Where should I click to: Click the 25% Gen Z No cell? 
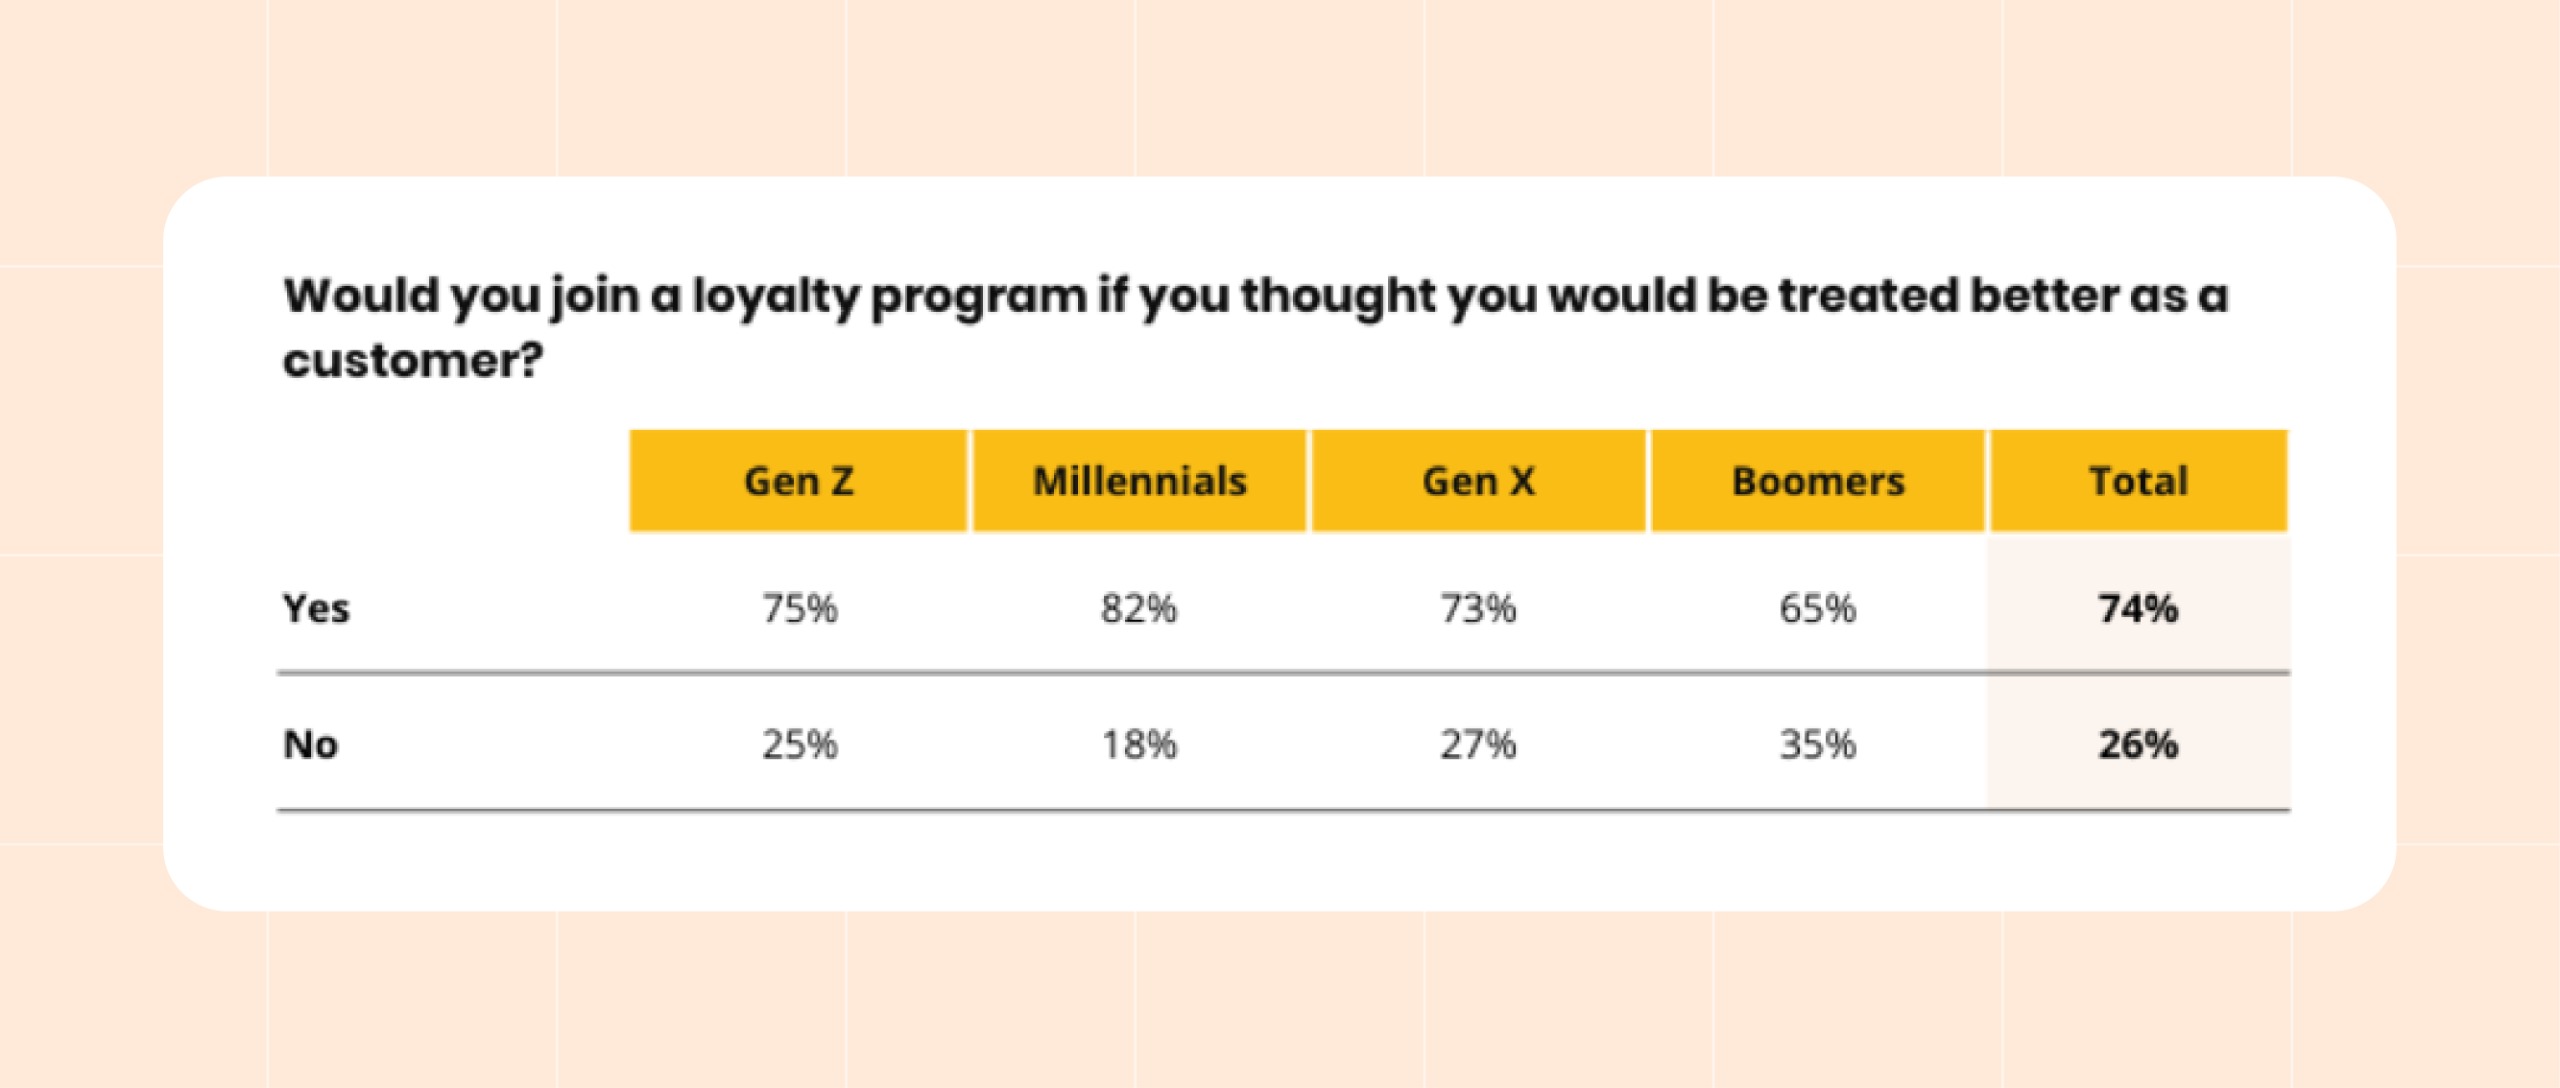tap(799, 745)
